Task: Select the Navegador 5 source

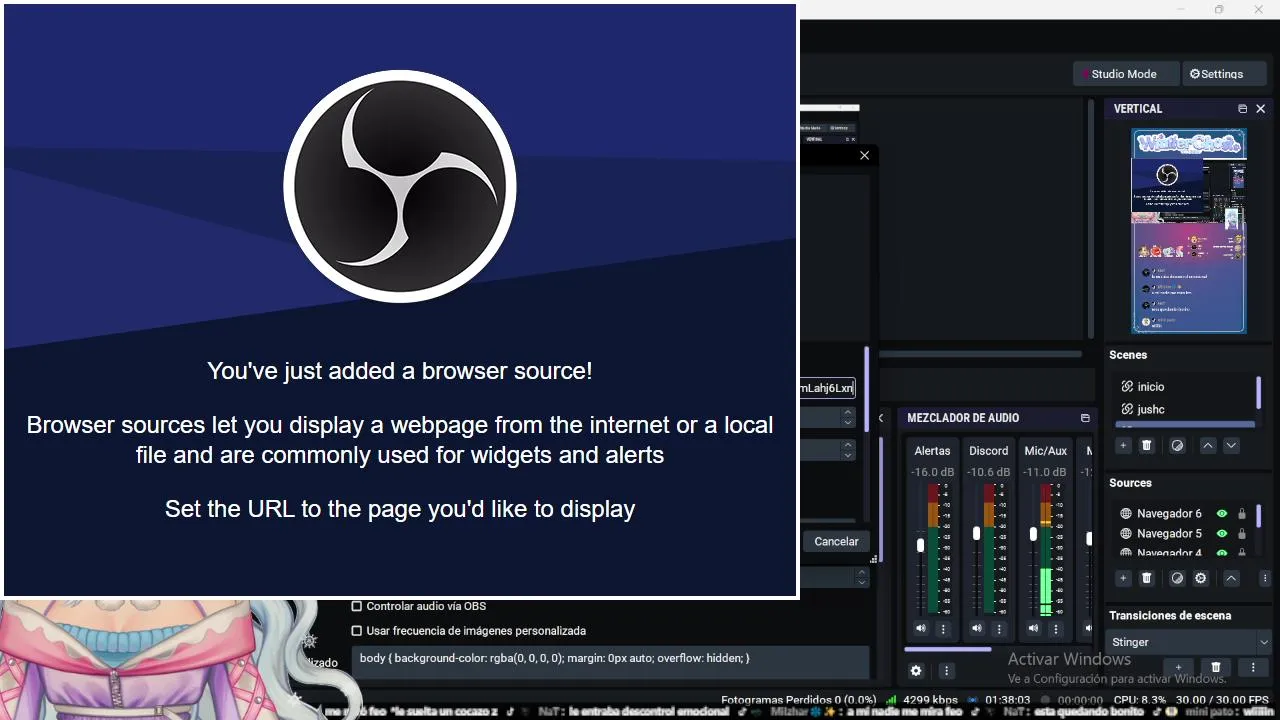Action: (1169, 533)
